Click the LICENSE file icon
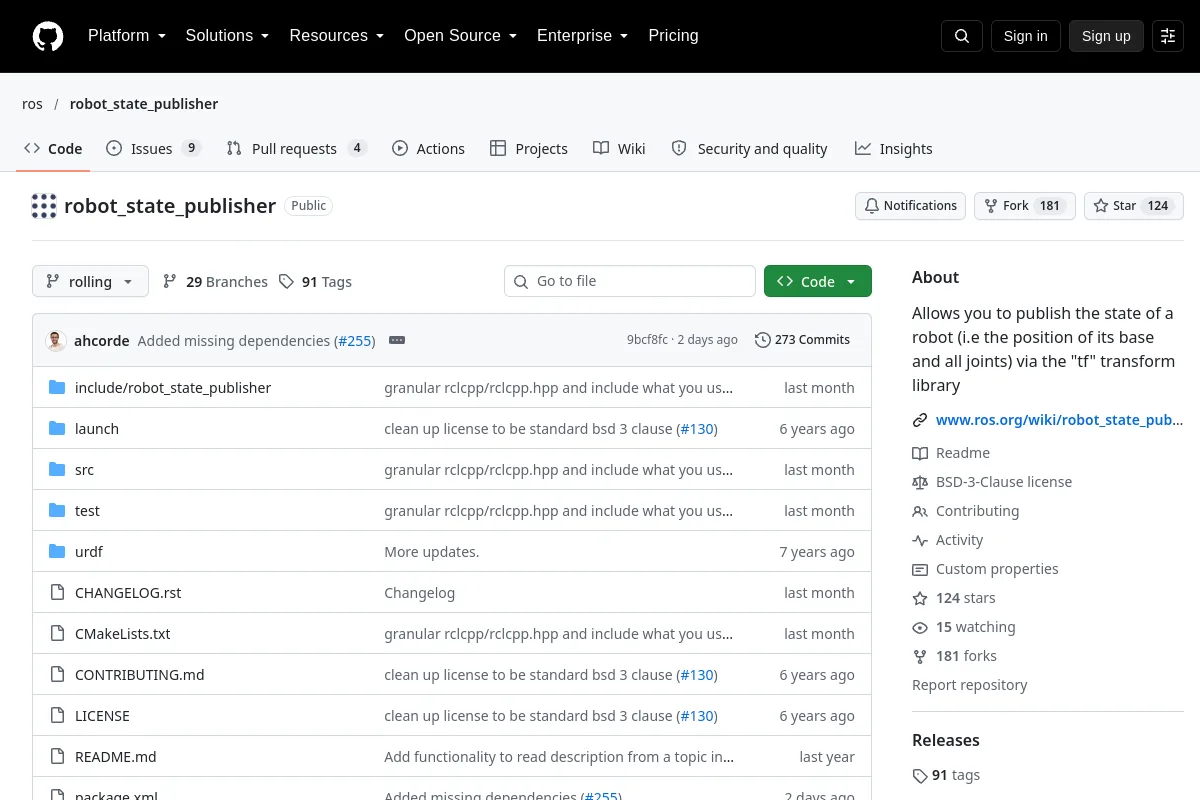1200x800 pixels. pyautogui.click(x=57, y=715)
